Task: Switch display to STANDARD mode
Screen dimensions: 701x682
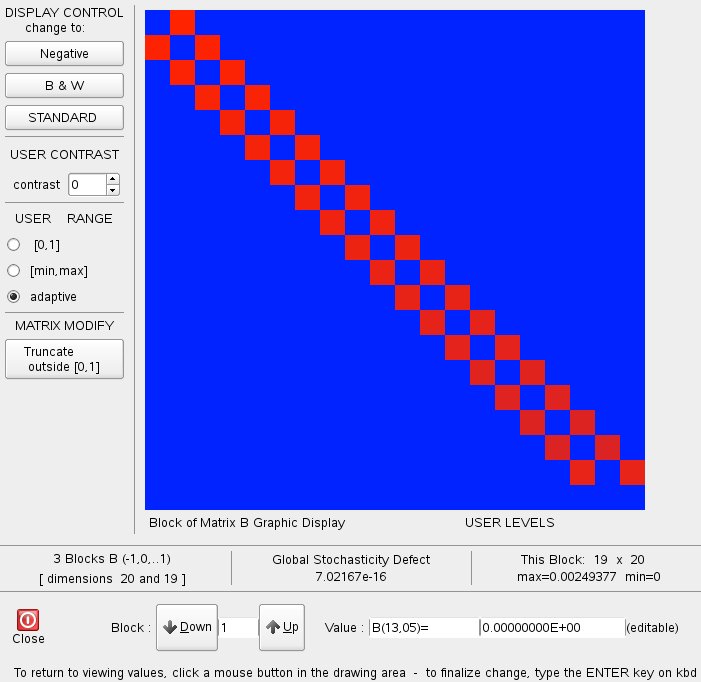Action: [x=63, y=117]
